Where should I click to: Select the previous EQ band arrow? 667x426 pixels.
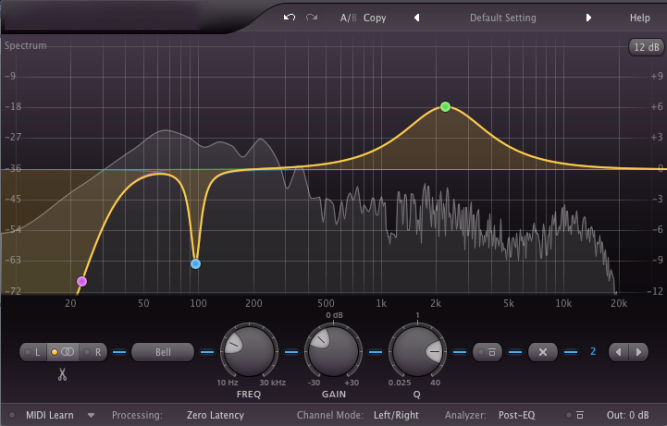point(618,352)
